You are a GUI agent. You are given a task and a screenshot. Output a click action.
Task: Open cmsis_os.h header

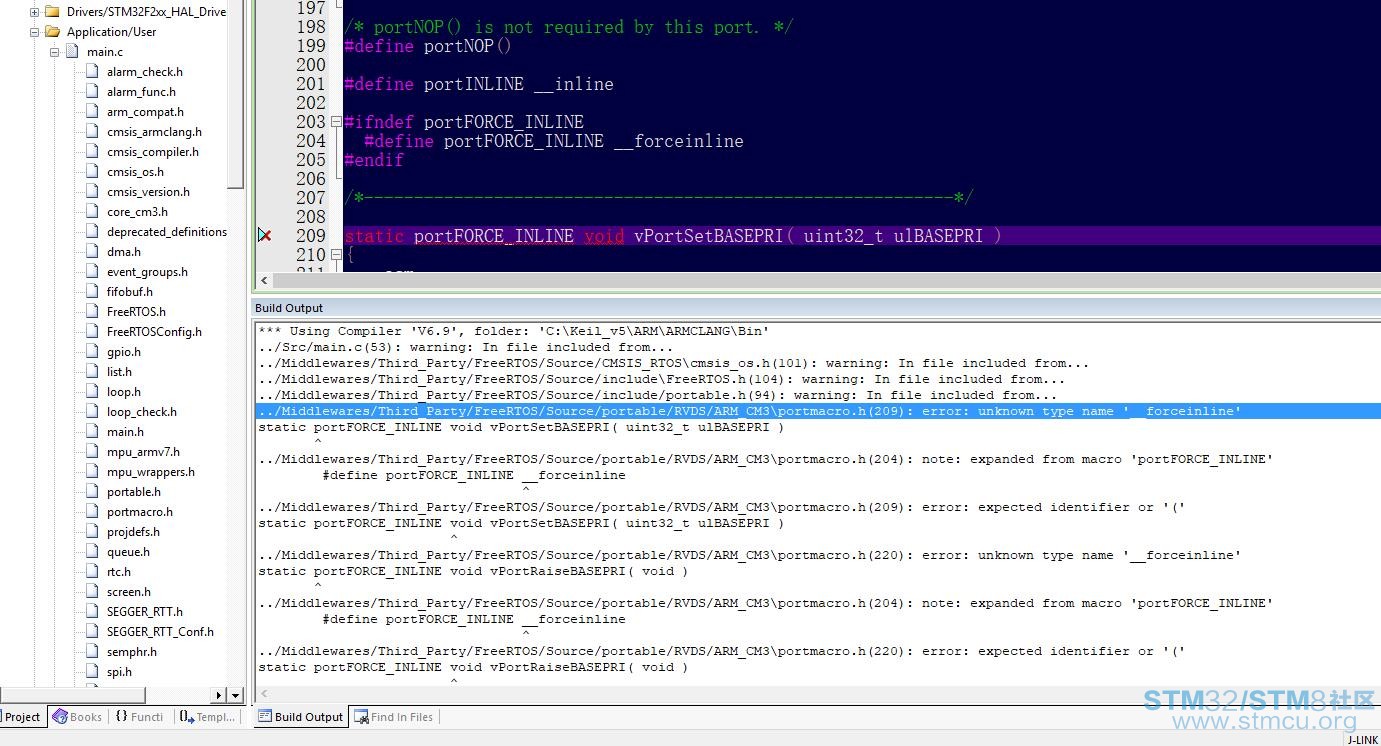(x=135, y=172)
